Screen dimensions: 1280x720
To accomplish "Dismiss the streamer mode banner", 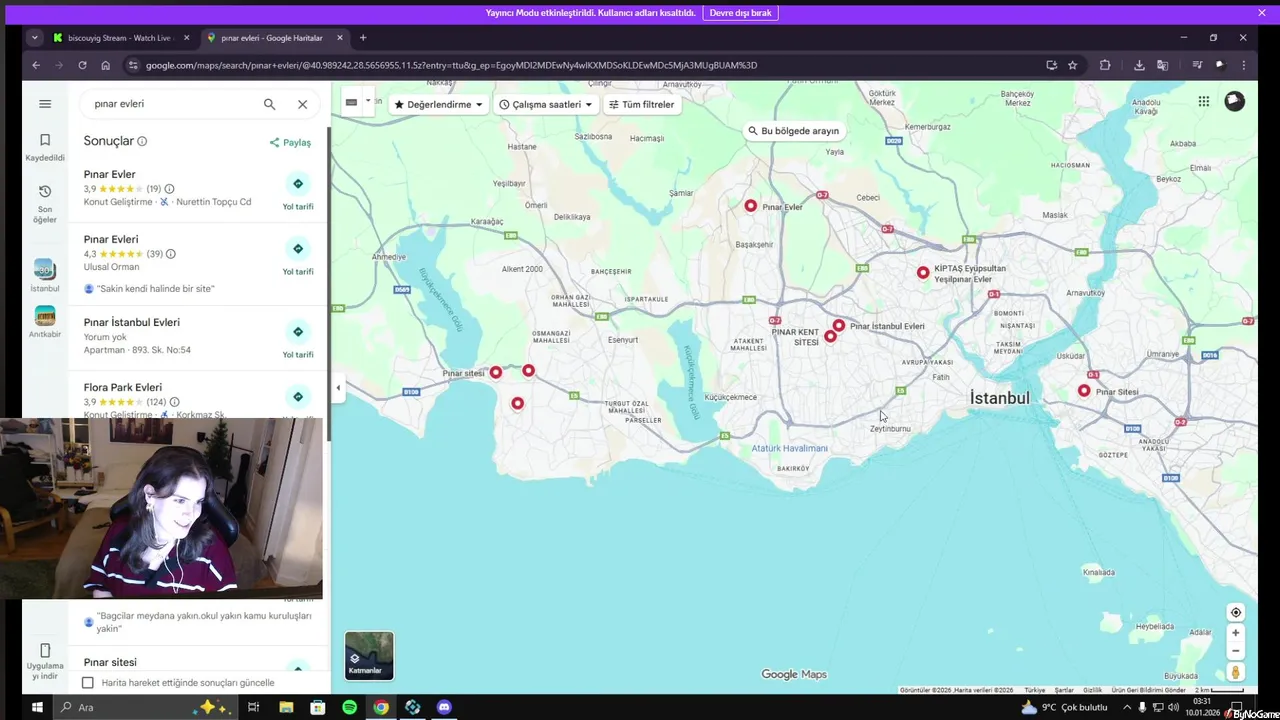I will pos(1262,13).
